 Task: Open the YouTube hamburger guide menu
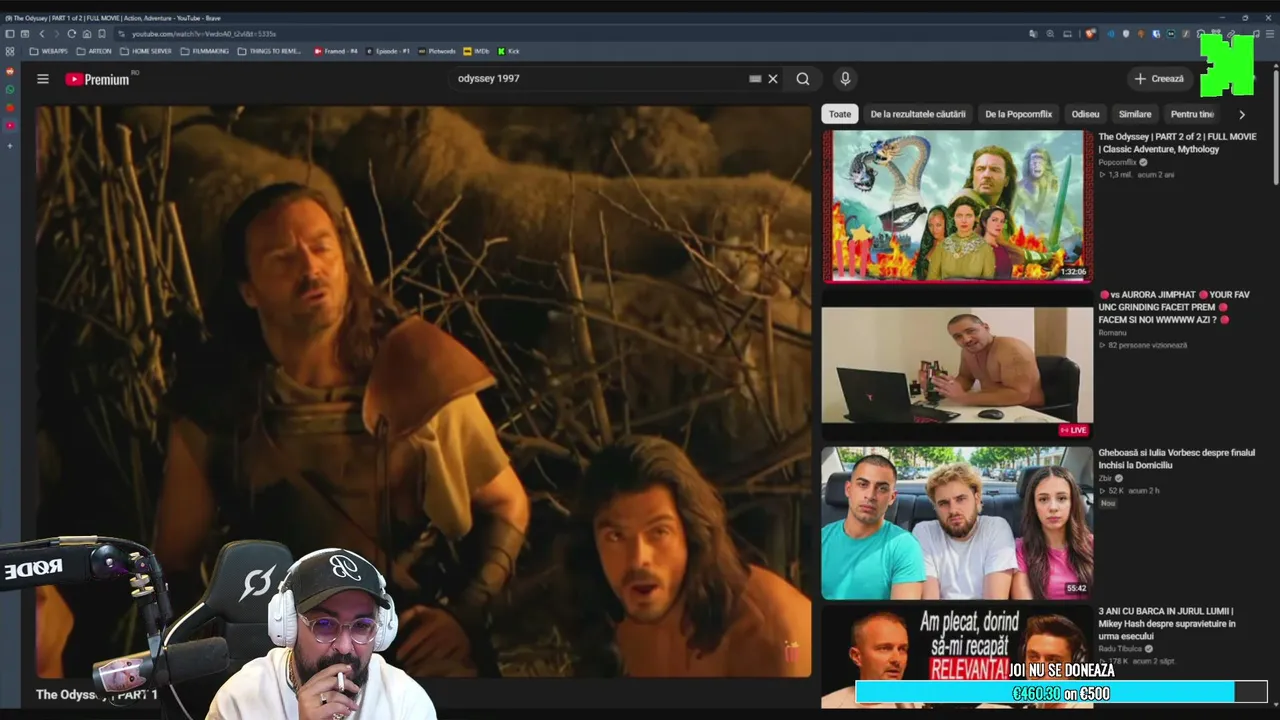coord(43,79)
